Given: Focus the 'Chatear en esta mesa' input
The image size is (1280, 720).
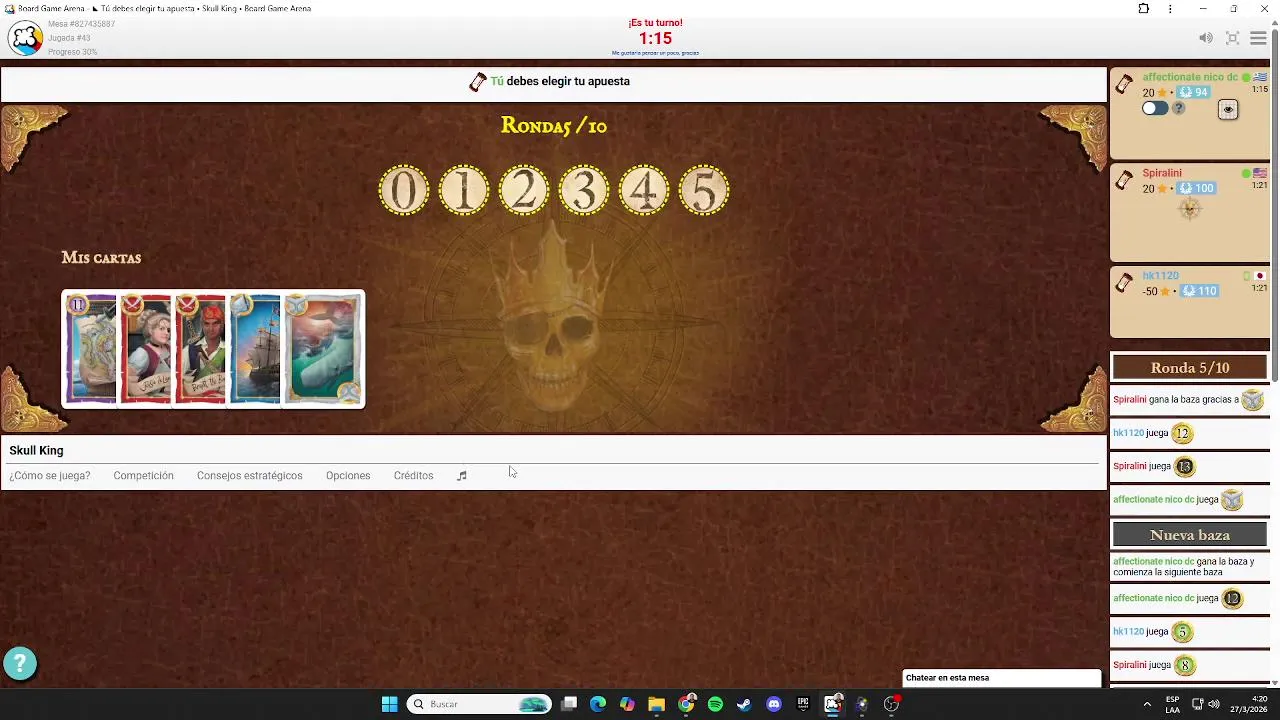Looking at the screenshot, I should [1001, 678].
